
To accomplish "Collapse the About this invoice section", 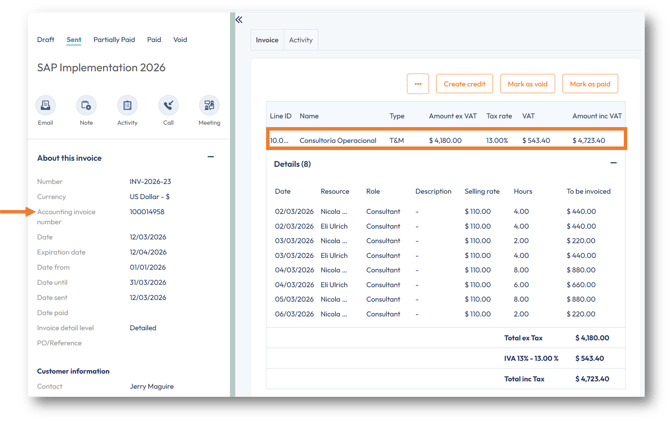I will [x=211, y=157].
